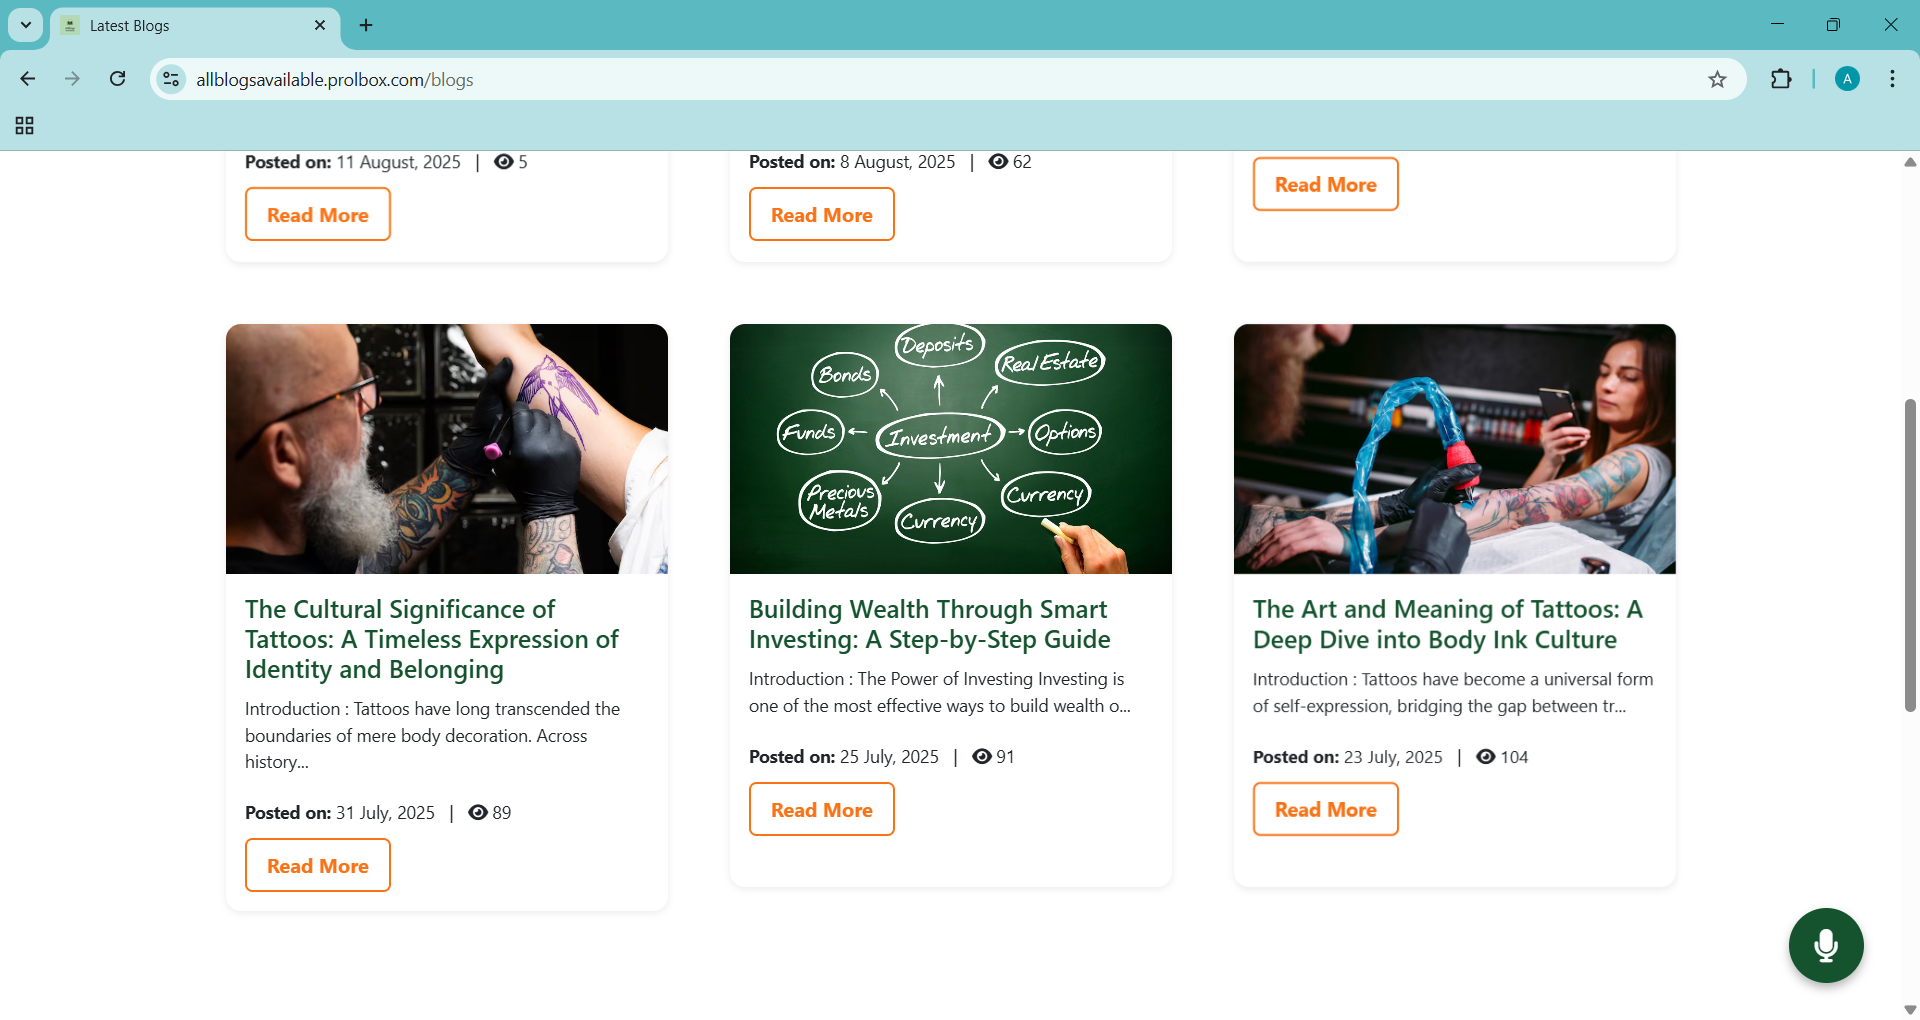This screenshot has height=1020, width=1920.
Task: Click the investment chalkboard thumbnail image
Action: [x=950, y=449]
